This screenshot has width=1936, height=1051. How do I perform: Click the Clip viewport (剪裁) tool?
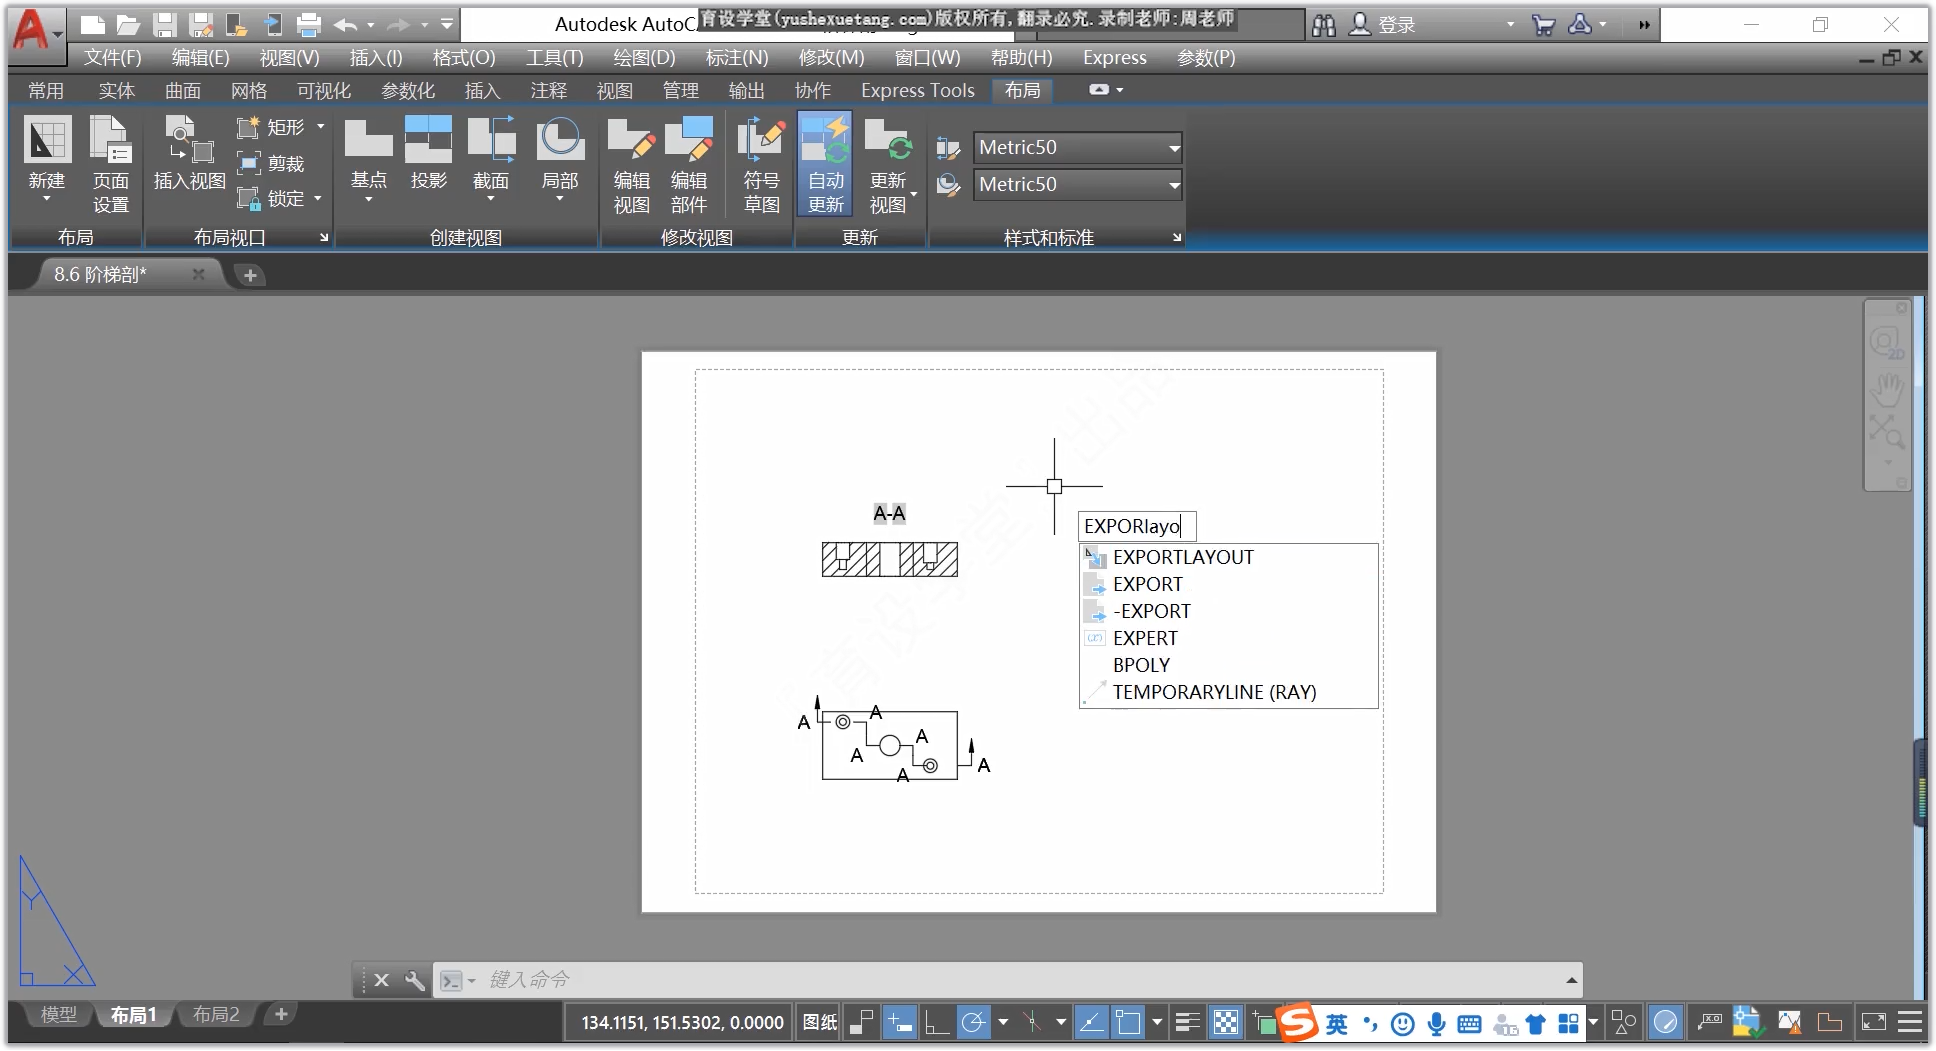click(271, 163)
